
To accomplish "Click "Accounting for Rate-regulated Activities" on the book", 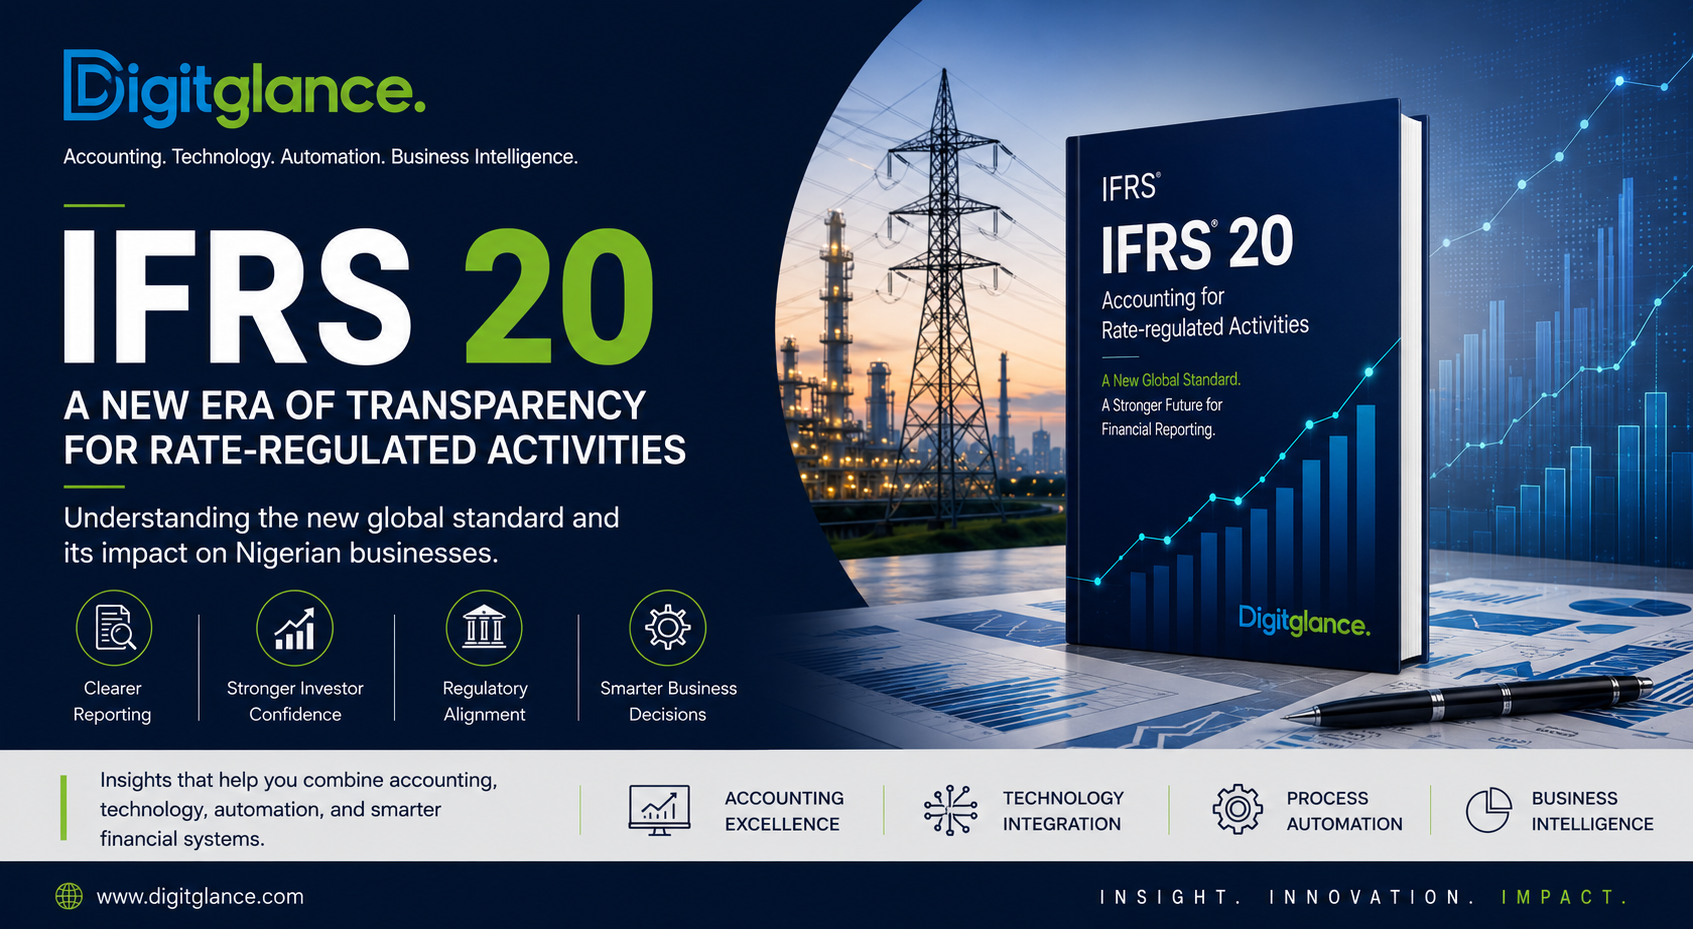I will coord(1205,313).
